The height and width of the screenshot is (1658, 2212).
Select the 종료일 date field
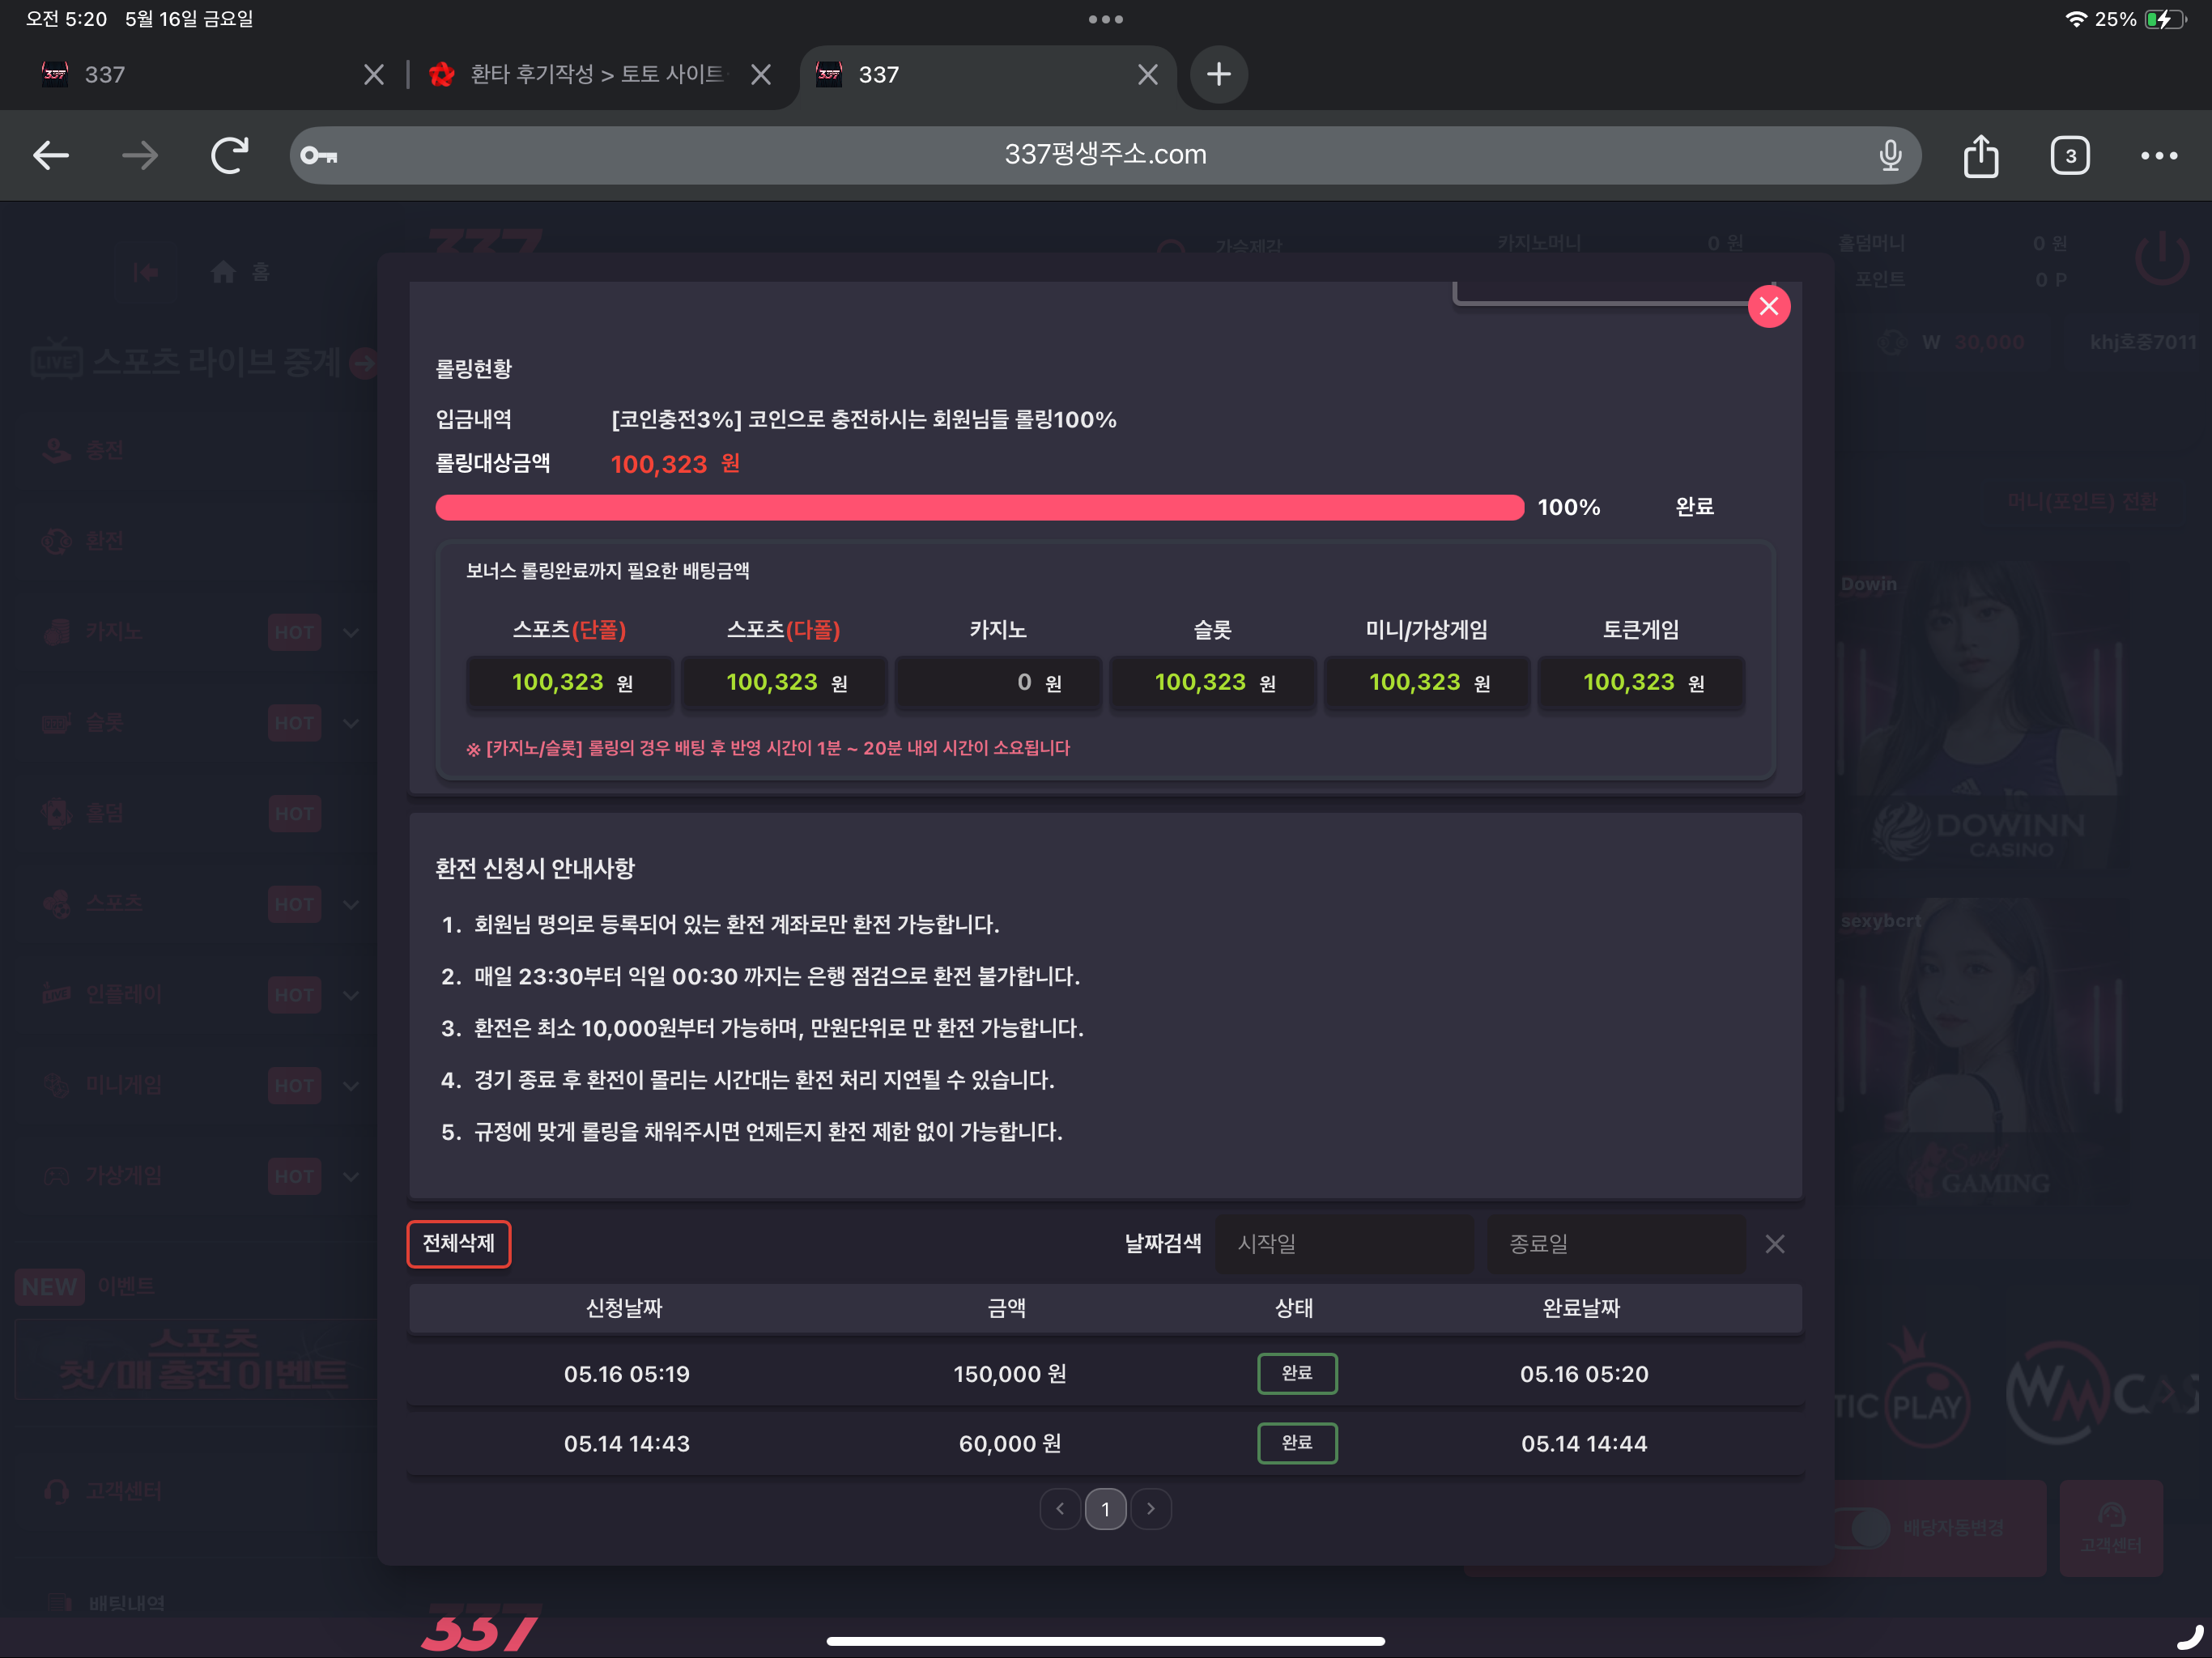[x=1615, y=1243]
